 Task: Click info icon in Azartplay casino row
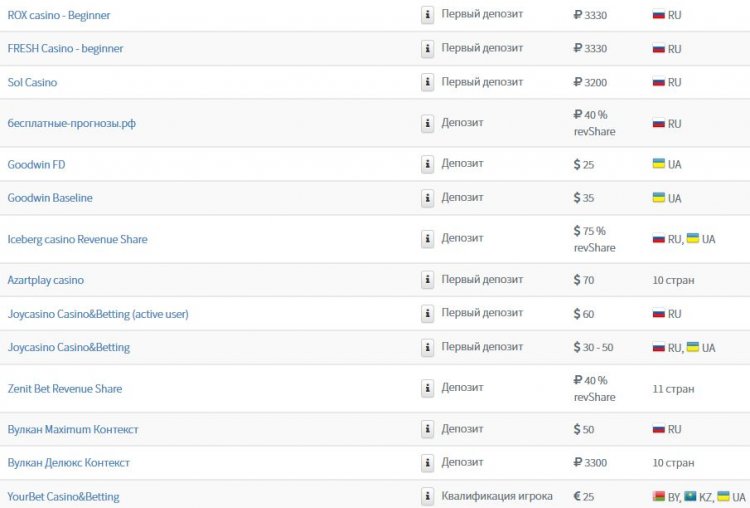coord(427,280)
